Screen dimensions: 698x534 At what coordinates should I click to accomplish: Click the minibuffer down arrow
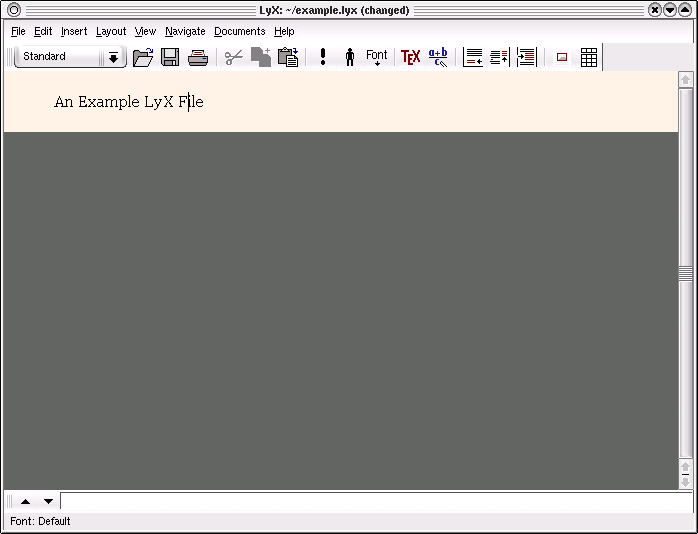[x=48, y=501]
